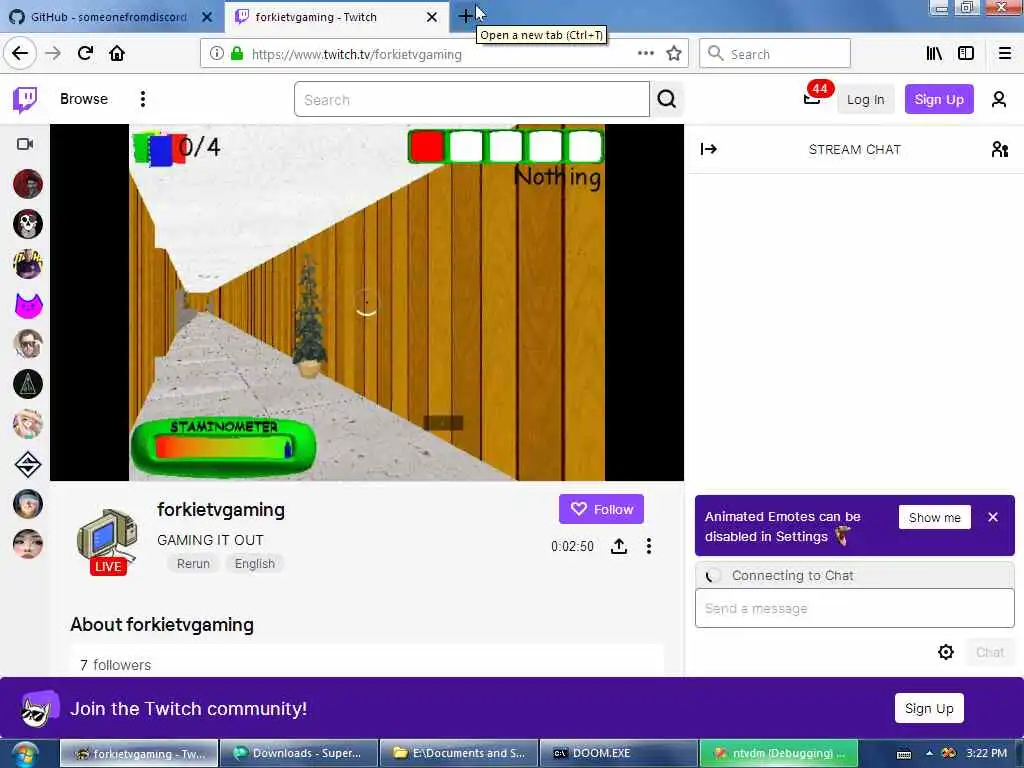Open the stream options vertical dots
The height and width of the screenshot is (768, 1024).
648,546
